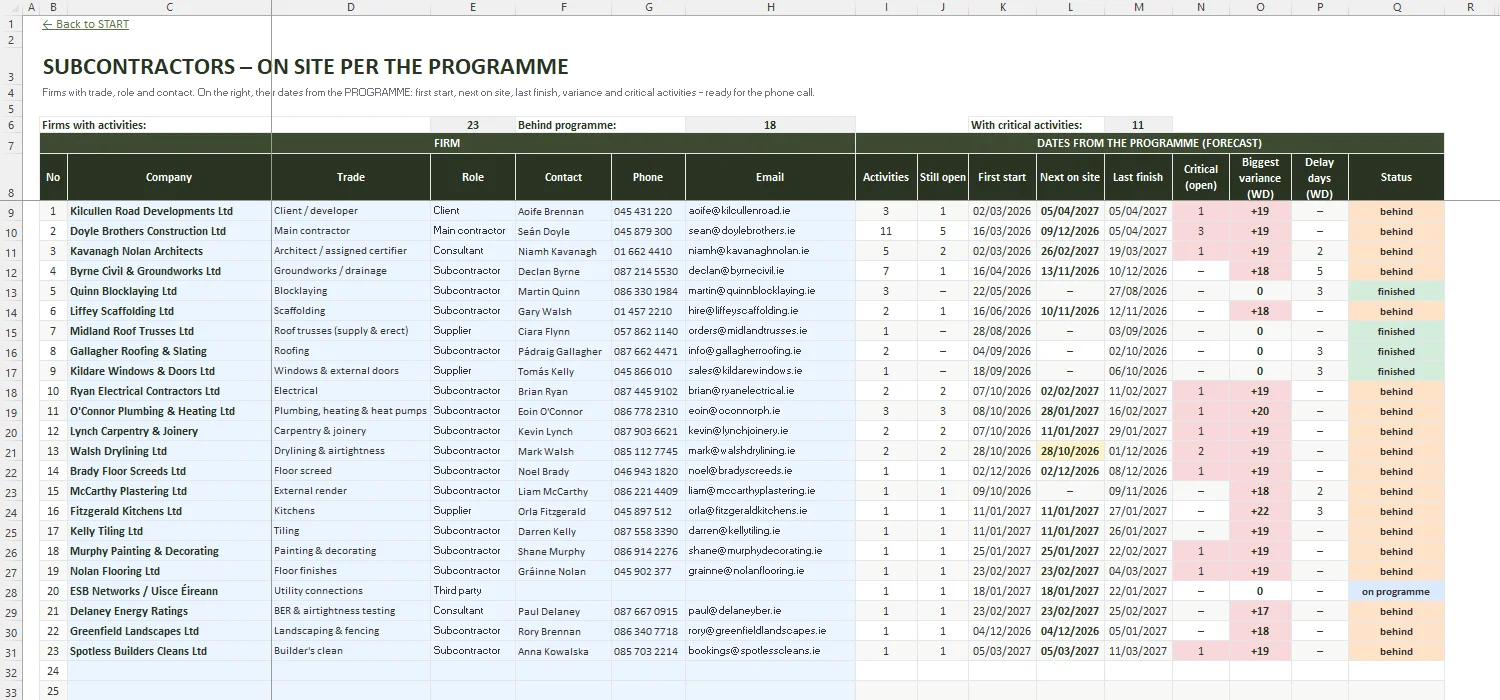Select 'Murphy Painting & Decorating' cell
The width and height of the screenshot is (1500, 700).
click(169, 551)
